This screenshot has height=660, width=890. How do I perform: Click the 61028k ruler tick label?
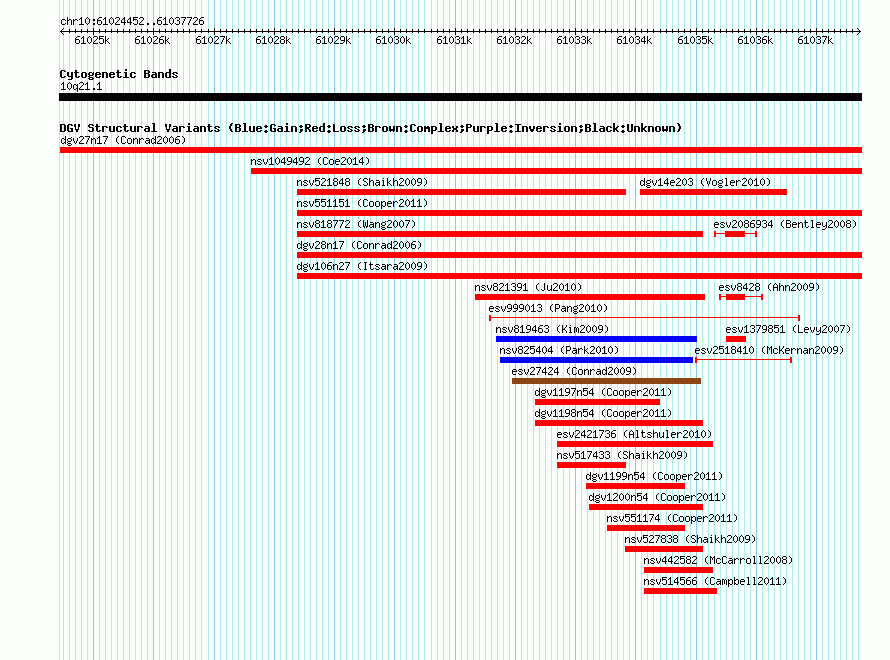273,40
